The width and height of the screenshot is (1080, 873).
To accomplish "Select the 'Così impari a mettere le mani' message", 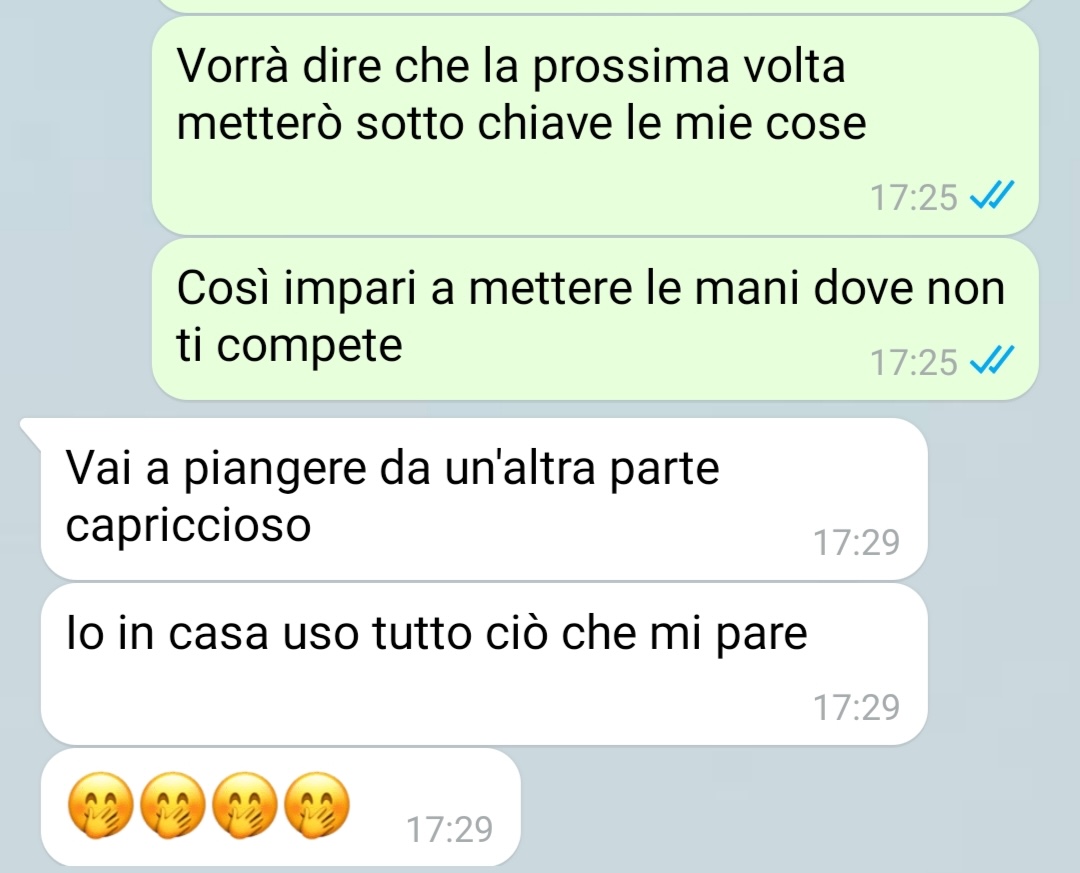I will (595, 319).
